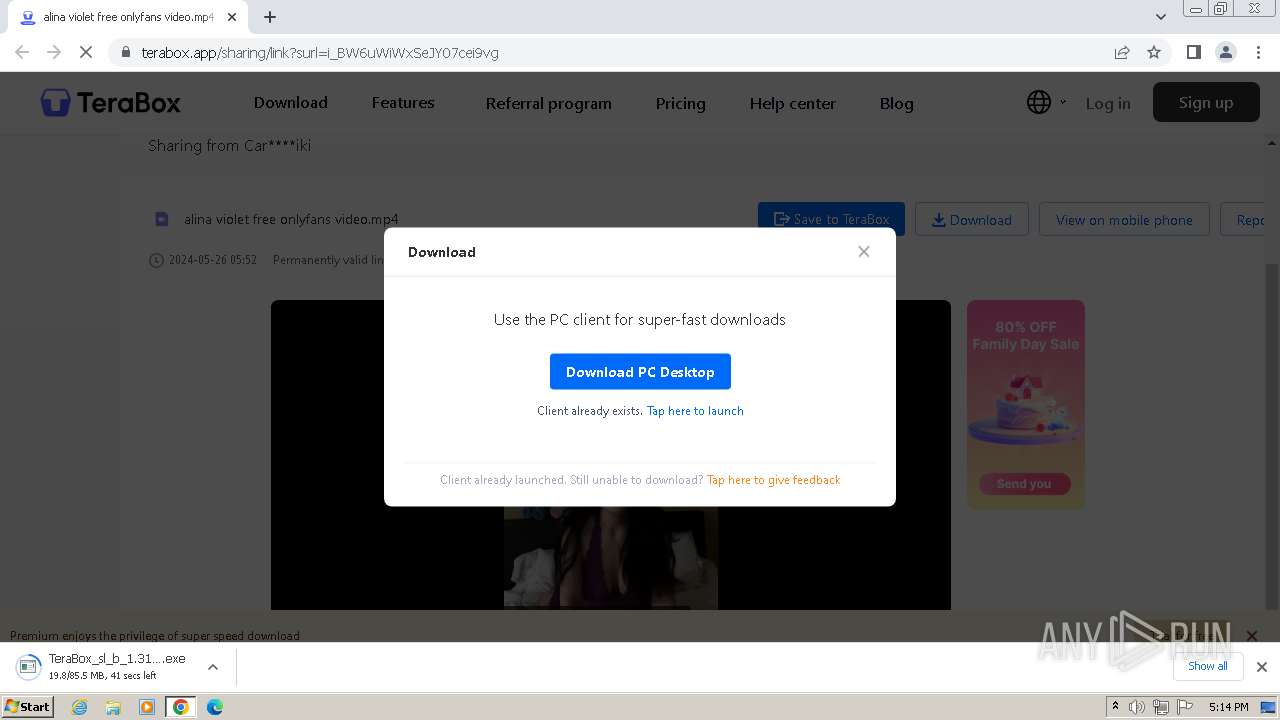1280x720 pixels.
Task: Open the Pricing page
Action: (680, 103)
